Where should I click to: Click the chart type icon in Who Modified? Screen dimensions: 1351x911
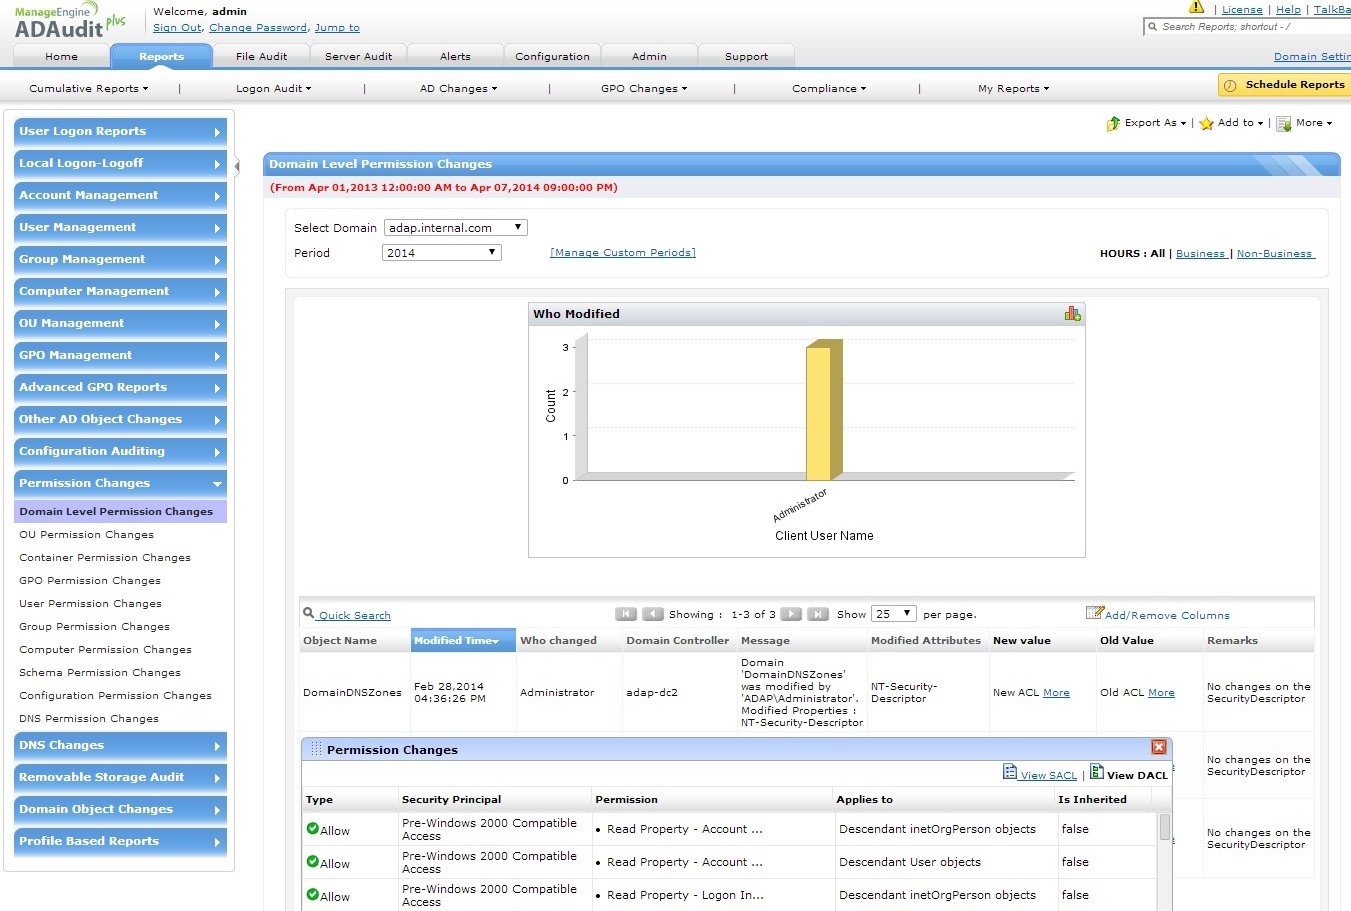[1072, 314]
